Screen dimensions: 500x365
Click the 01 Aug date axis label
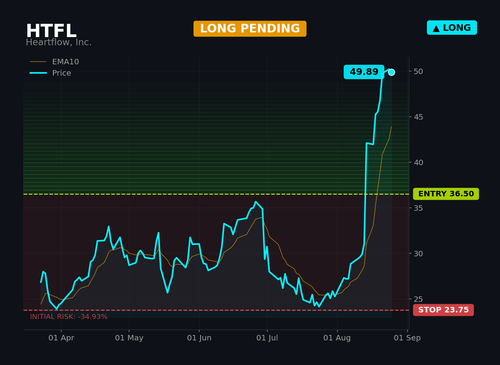point(337,338)
